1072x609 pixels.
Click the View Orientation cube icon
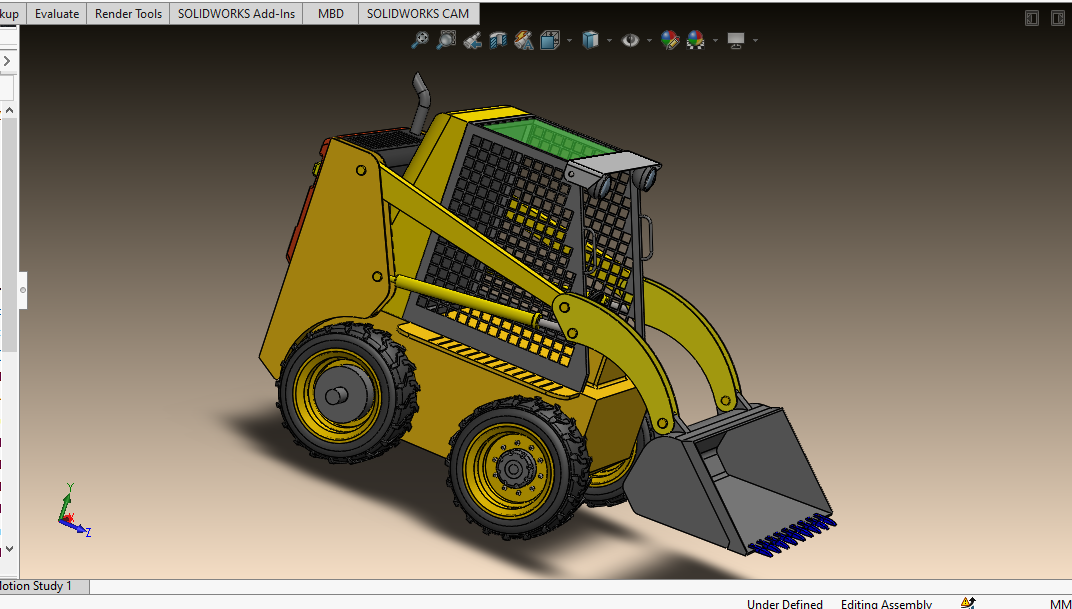pyautogui.click(x=550, y=40)
